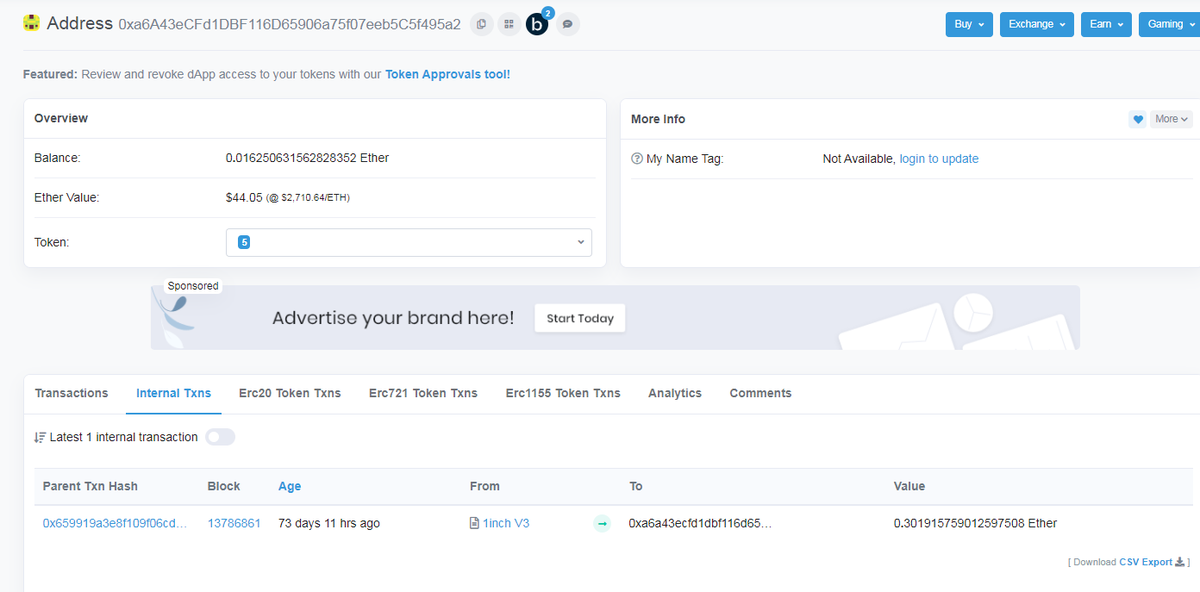Click the sort icon beside Latest 1 internal transaction
1200x592 pixels.
point(40,437)
